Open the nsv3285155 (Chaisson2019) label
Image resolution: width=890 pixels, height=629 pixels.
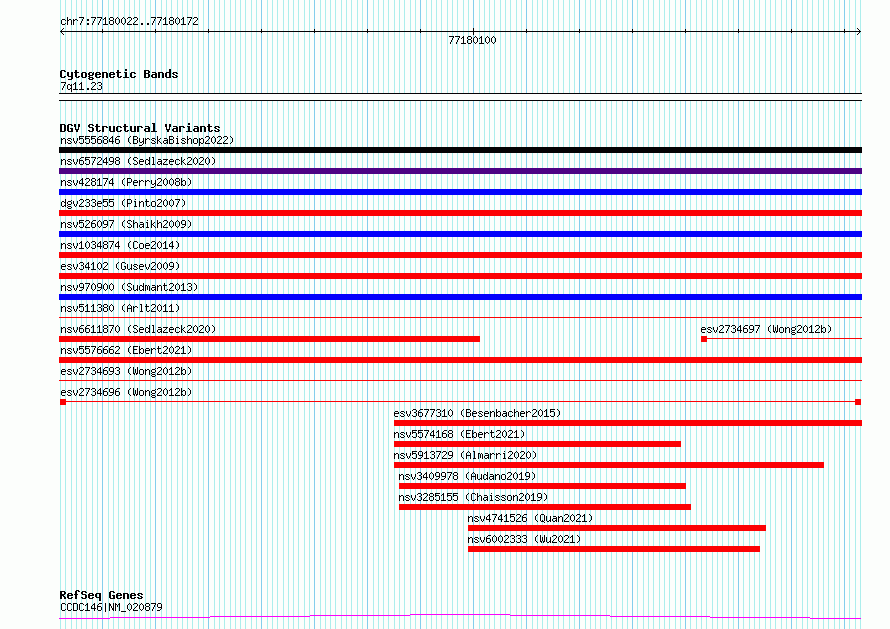point(473,497)
